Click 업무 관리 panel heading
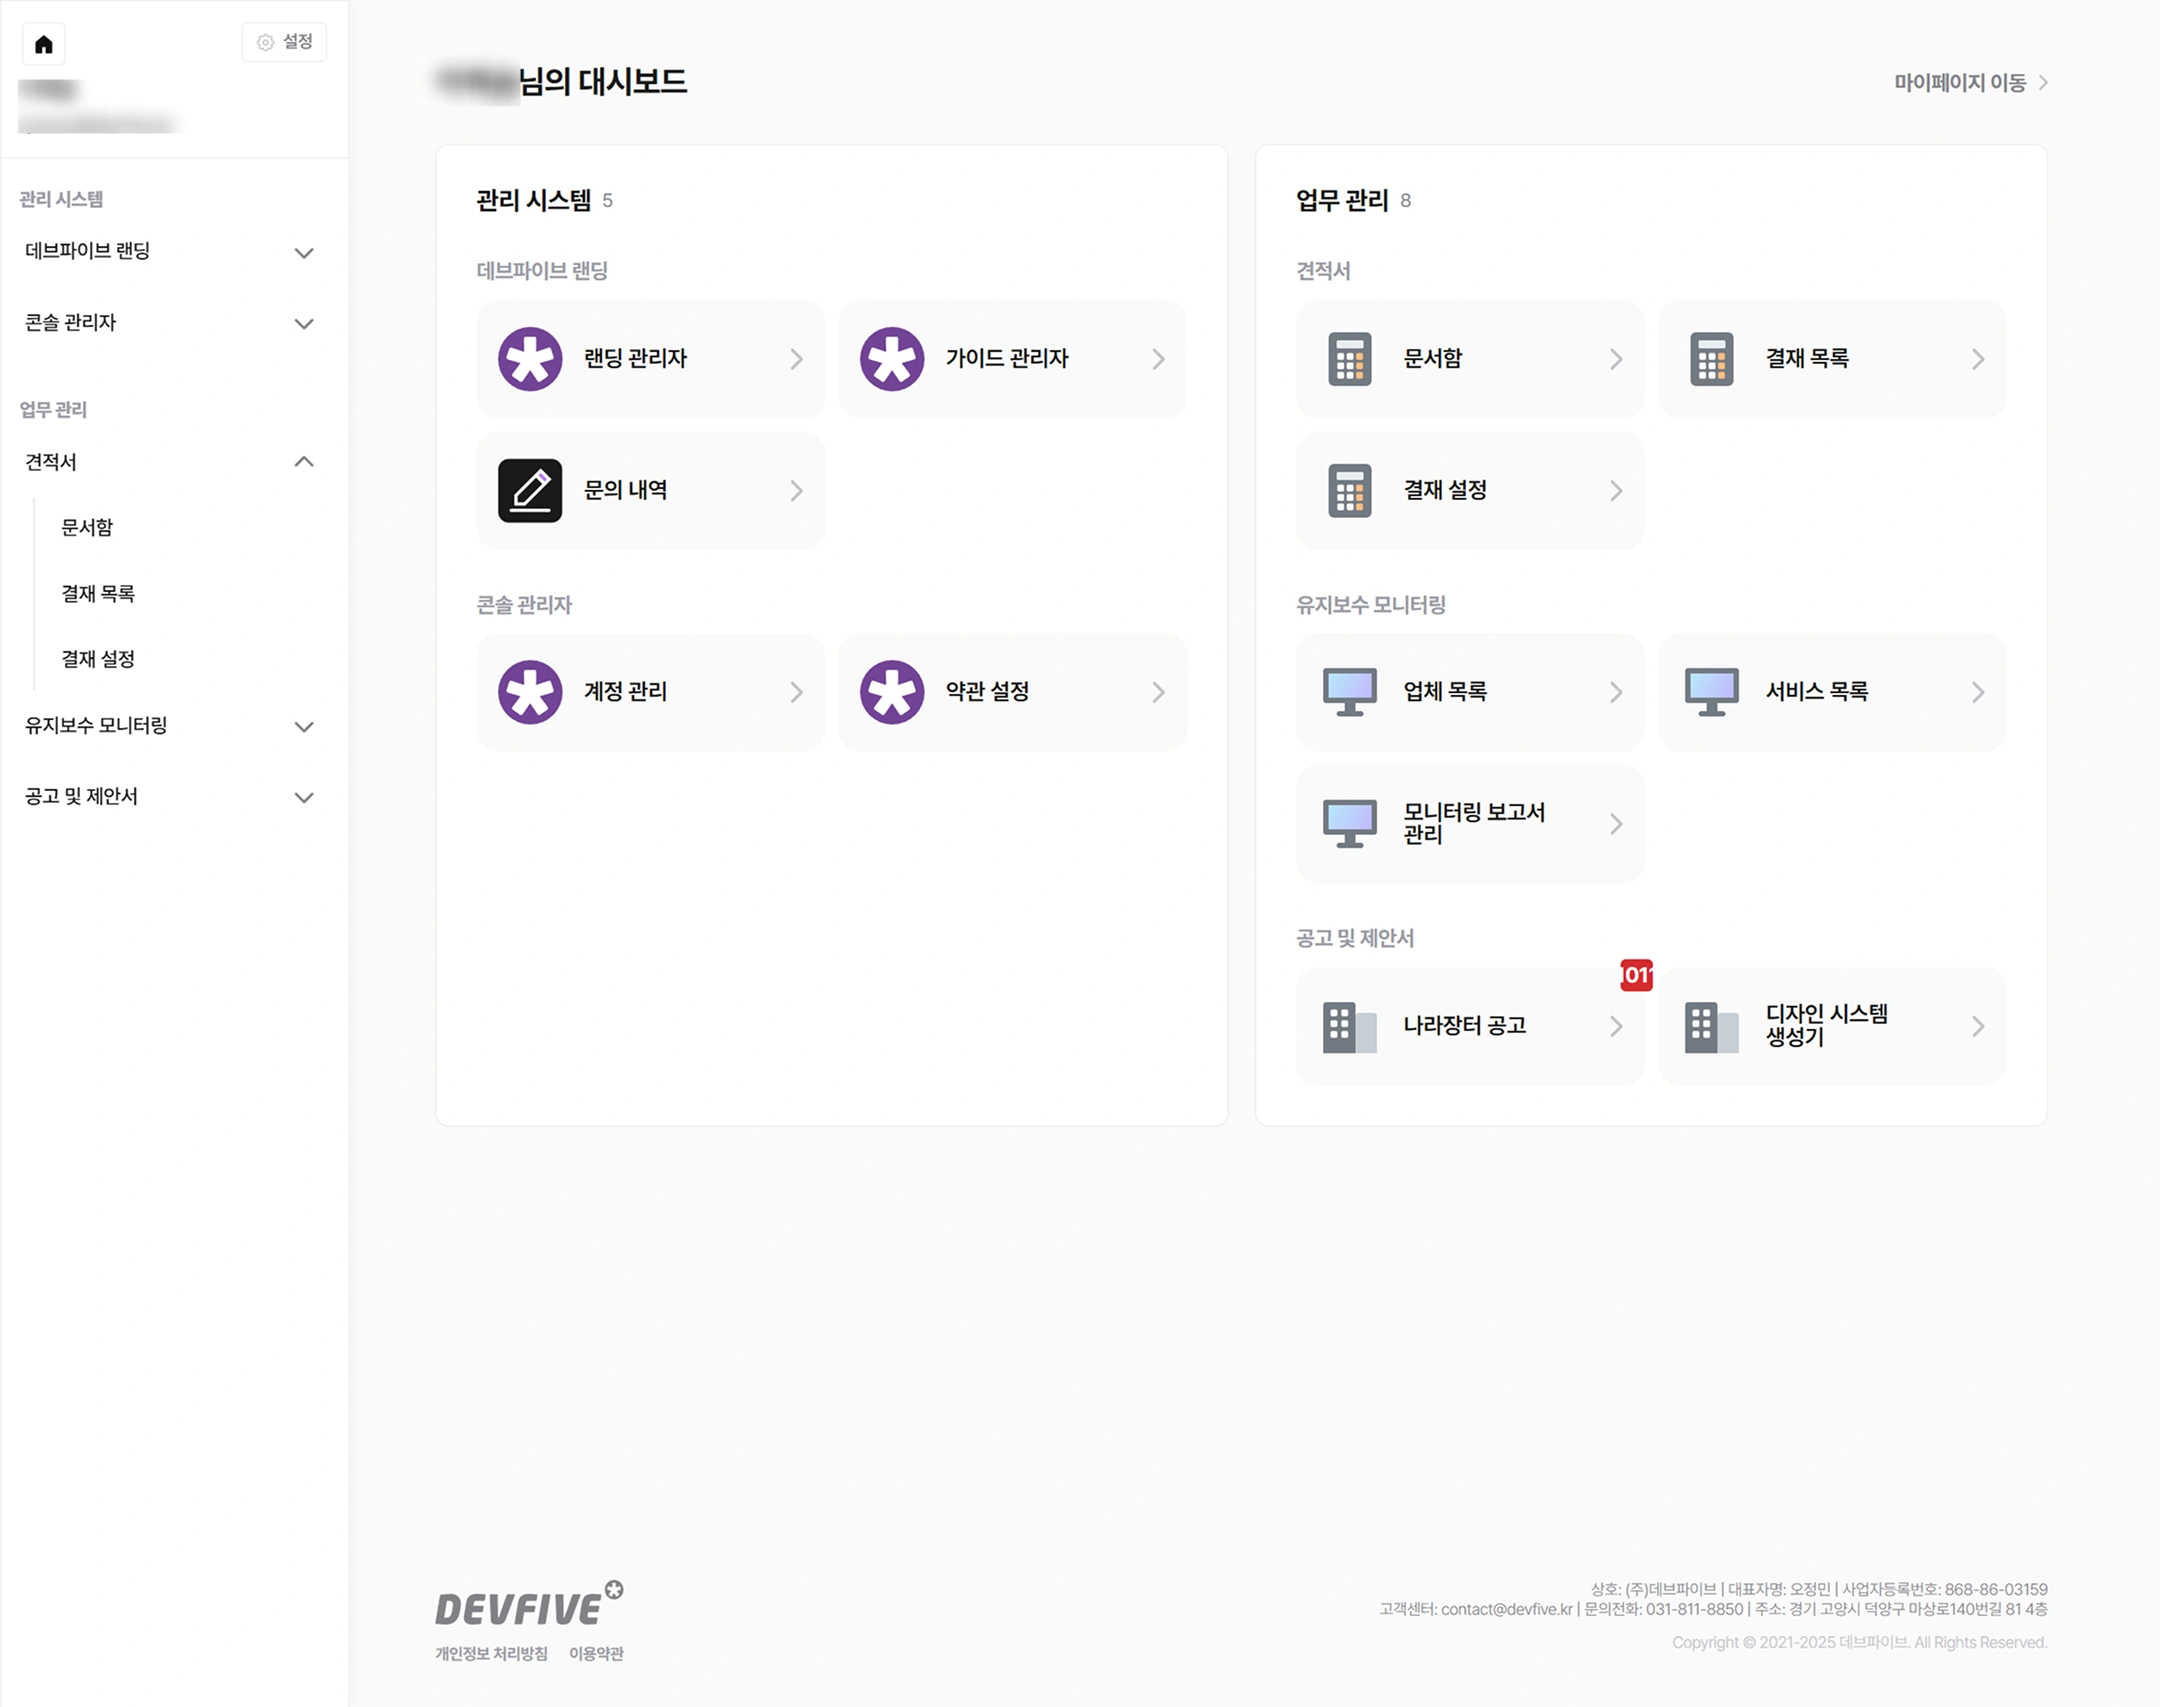The image size is (2160, 1707). pyautogui.click(x=1342, y=201)
